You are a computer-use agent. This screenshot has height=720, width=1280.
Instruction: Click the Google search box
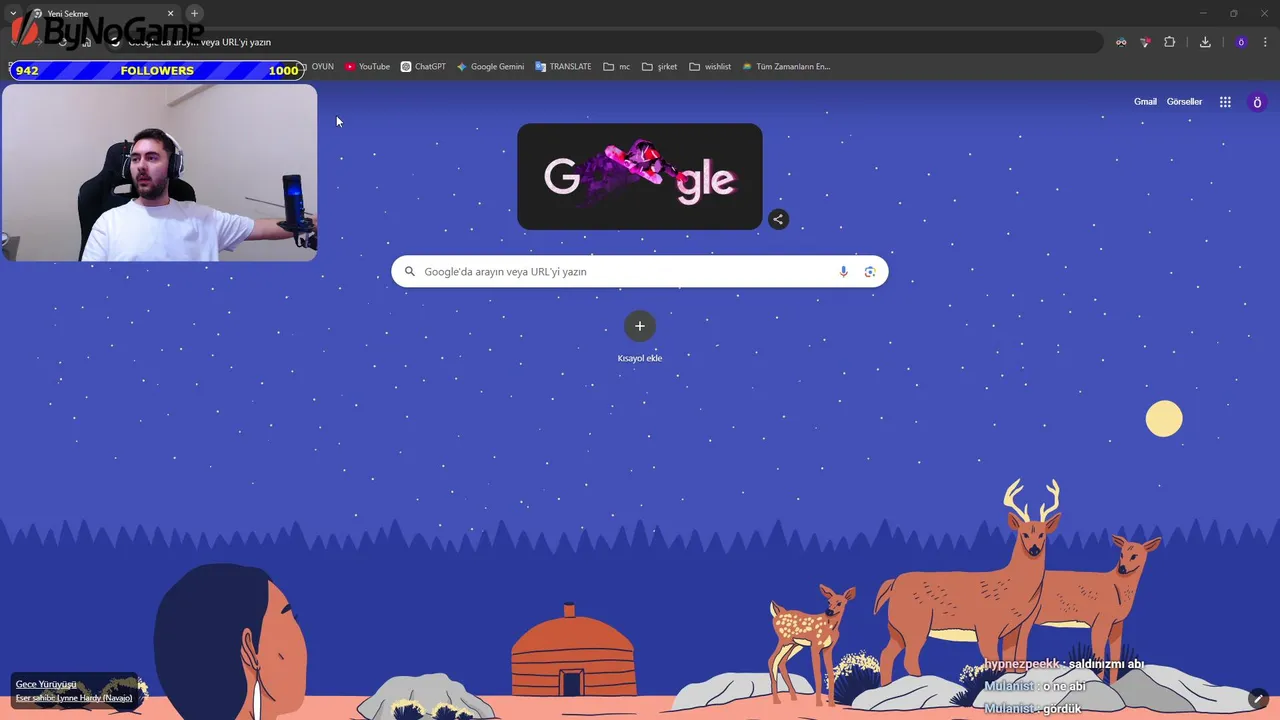[x=640, y=272]
